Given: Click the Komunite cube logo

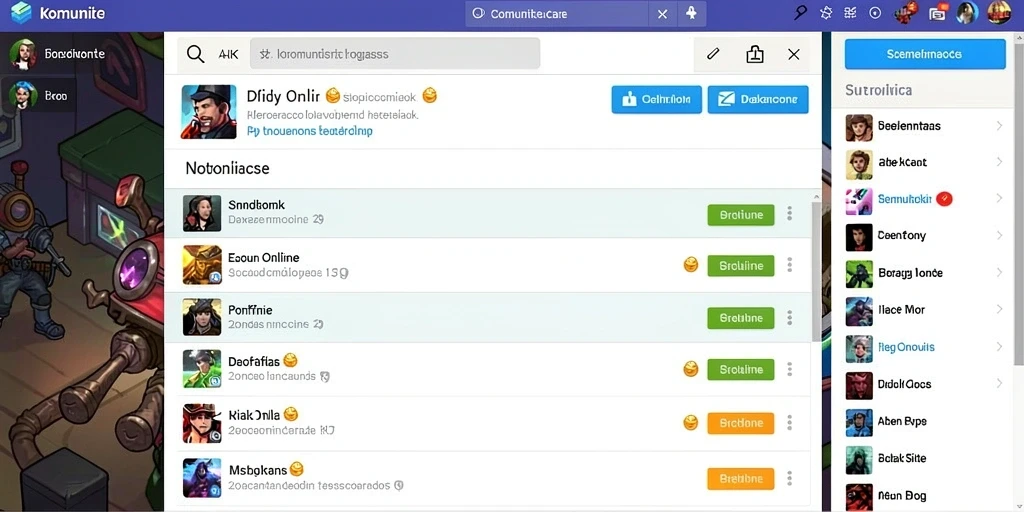Looking at the screenshot, I should (x=21, y=12).
